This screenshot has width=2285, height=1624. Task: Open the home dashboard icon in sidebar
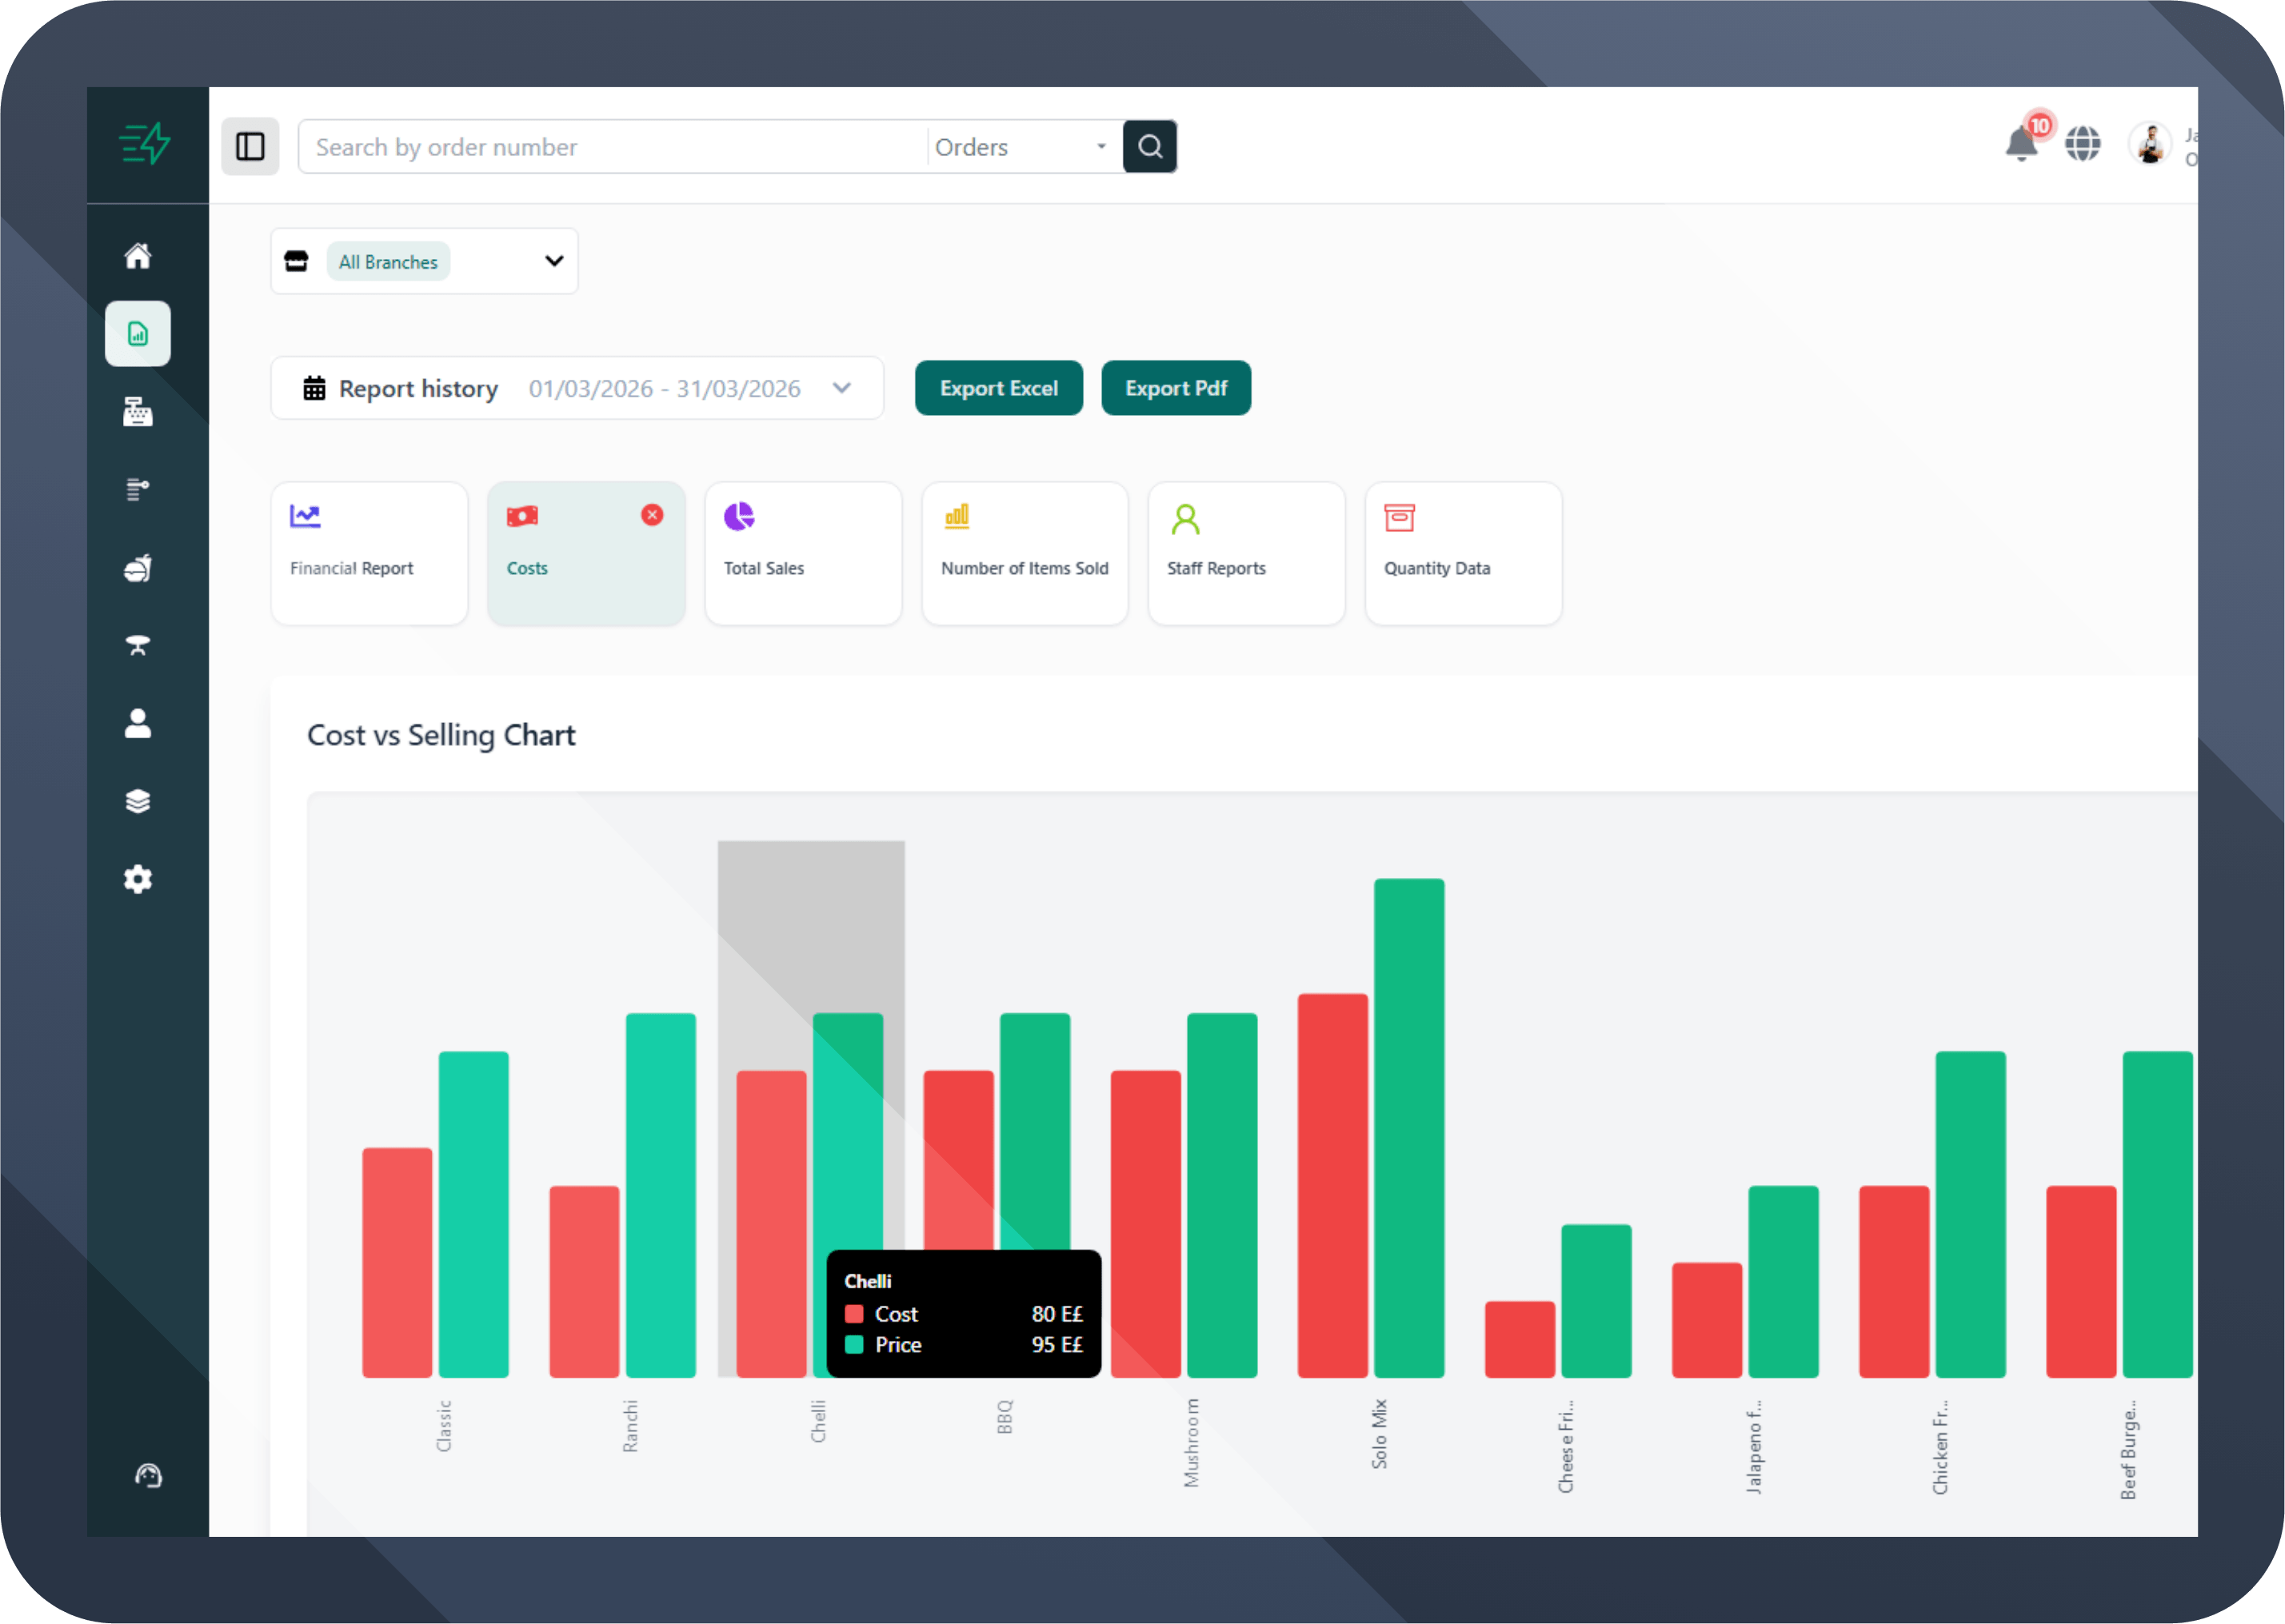pyautogui.click(x=138, y=256)
